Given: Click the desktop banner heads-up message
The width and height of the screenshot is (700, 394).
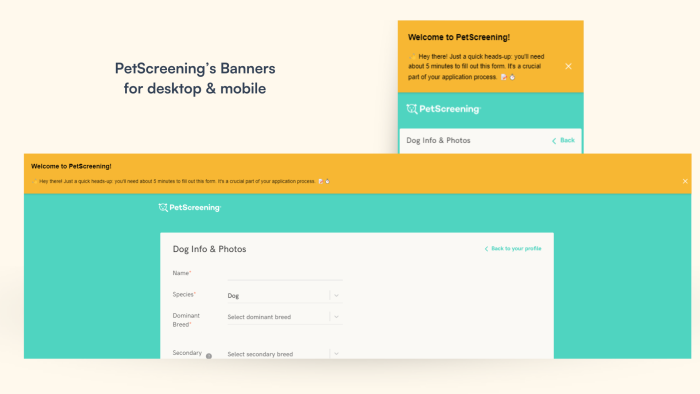Looking at the screenshot, I should (181, 181).
